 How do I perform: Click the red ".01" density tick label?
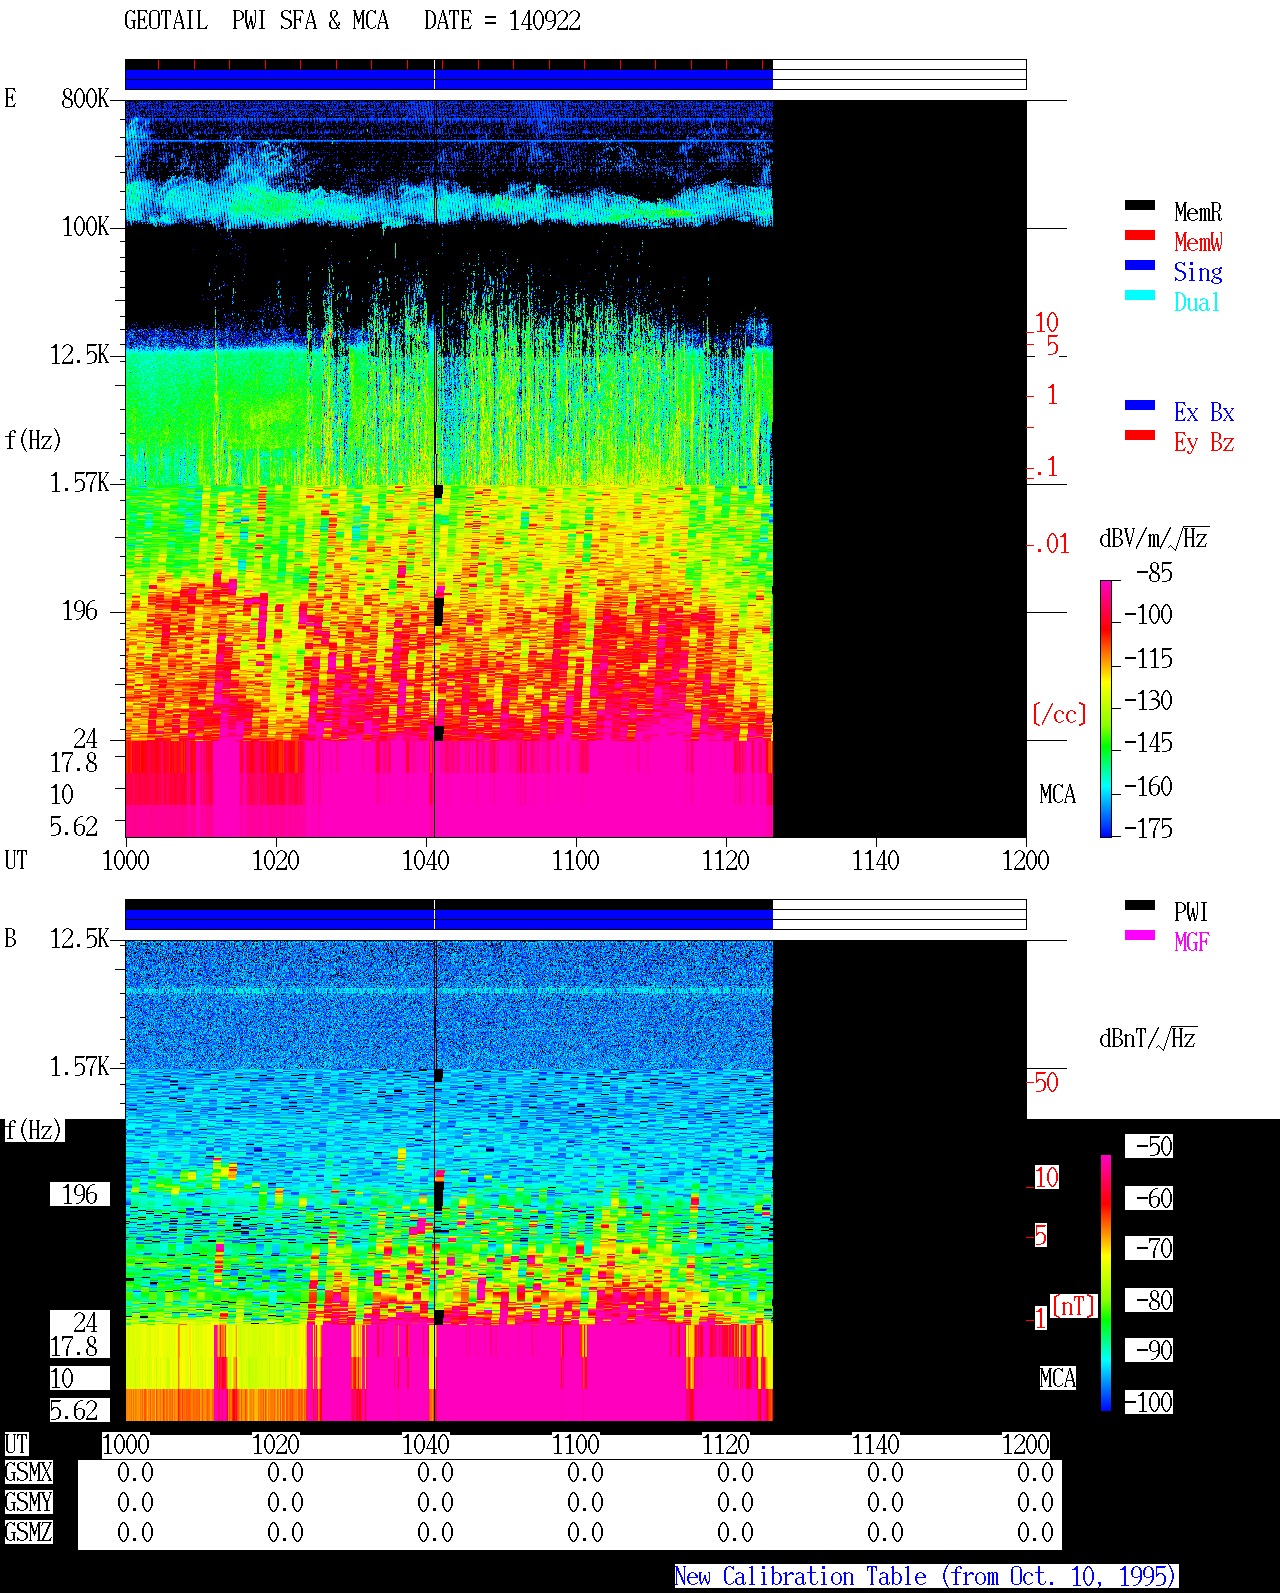1051,545
